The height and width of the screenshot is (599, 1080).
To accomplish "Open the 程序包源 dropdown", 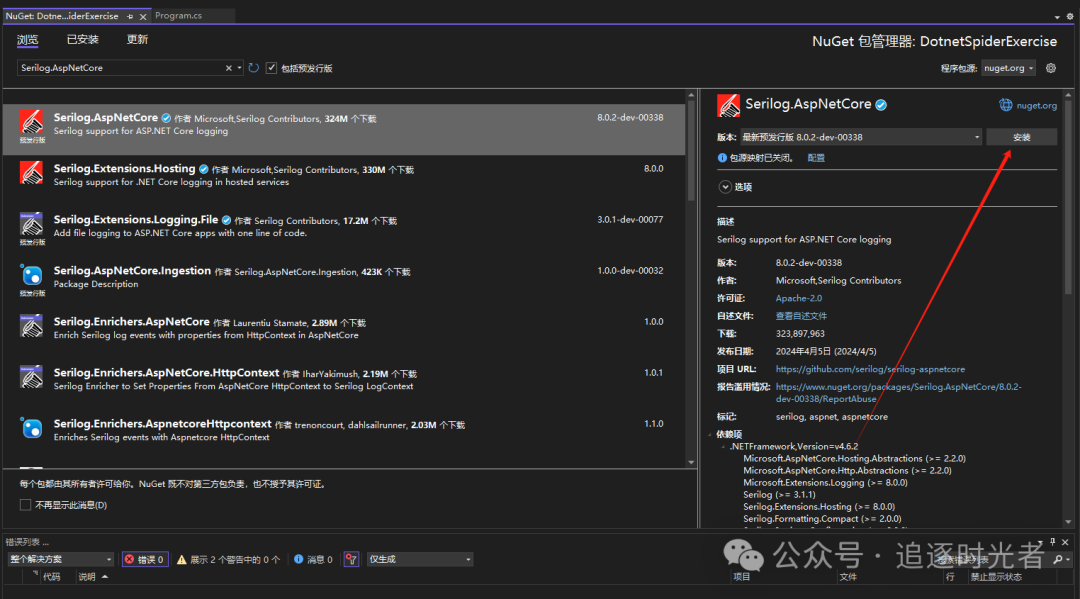I will tap(1007, 67).
